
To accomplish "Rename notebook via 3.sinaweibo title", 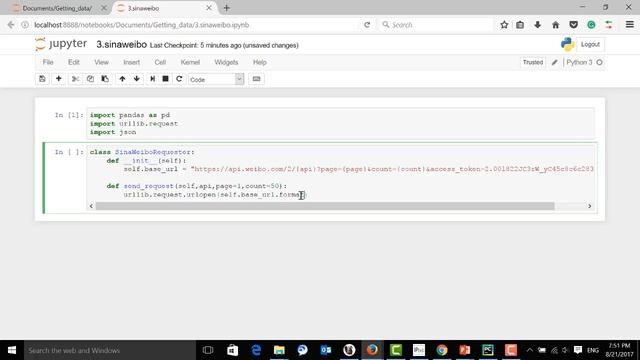I will [x=121, y=44].
